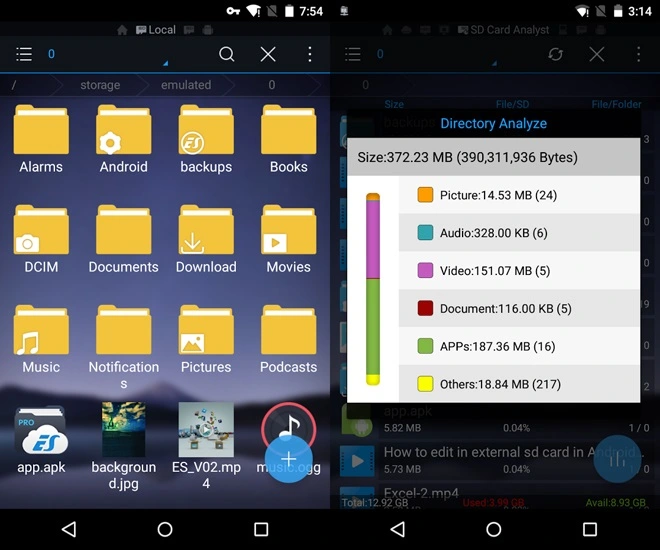Viewport: 660px width, 550px height.
Task: Open the ES backups folder
Action: [x=206, y=139]
